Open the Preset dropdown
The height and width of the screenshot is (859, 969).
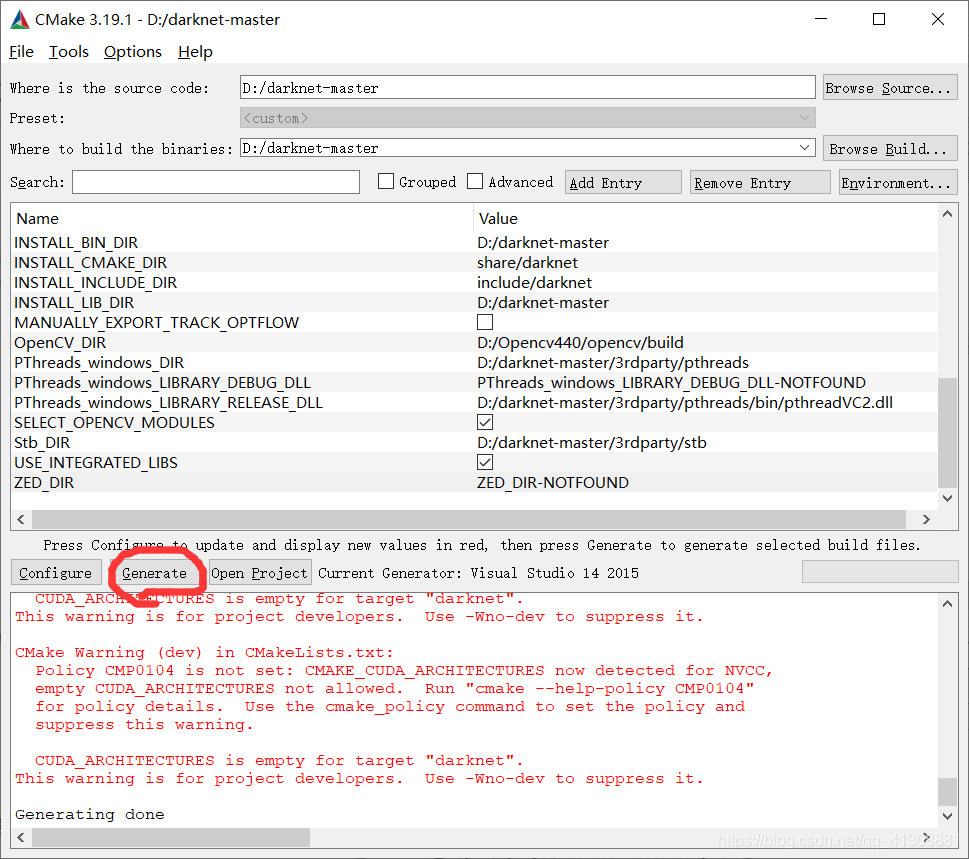click(x=528, y=117)
